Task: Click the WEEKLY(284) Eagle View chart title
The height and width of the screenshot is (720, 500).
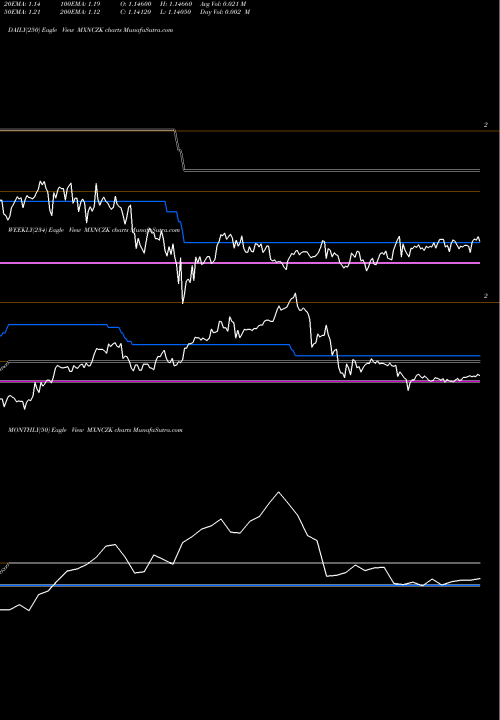Action: pyautogui.click(x=94, y=230)
